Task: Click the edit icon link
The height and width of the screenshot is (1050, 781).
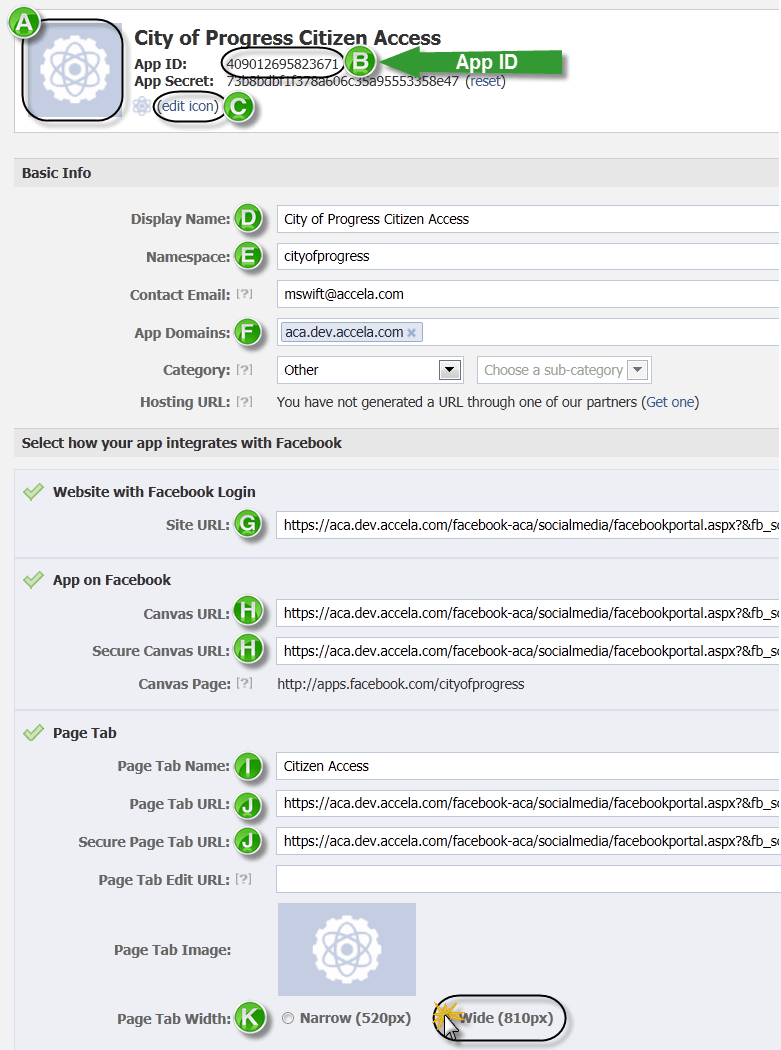Action: coord(189,107)
